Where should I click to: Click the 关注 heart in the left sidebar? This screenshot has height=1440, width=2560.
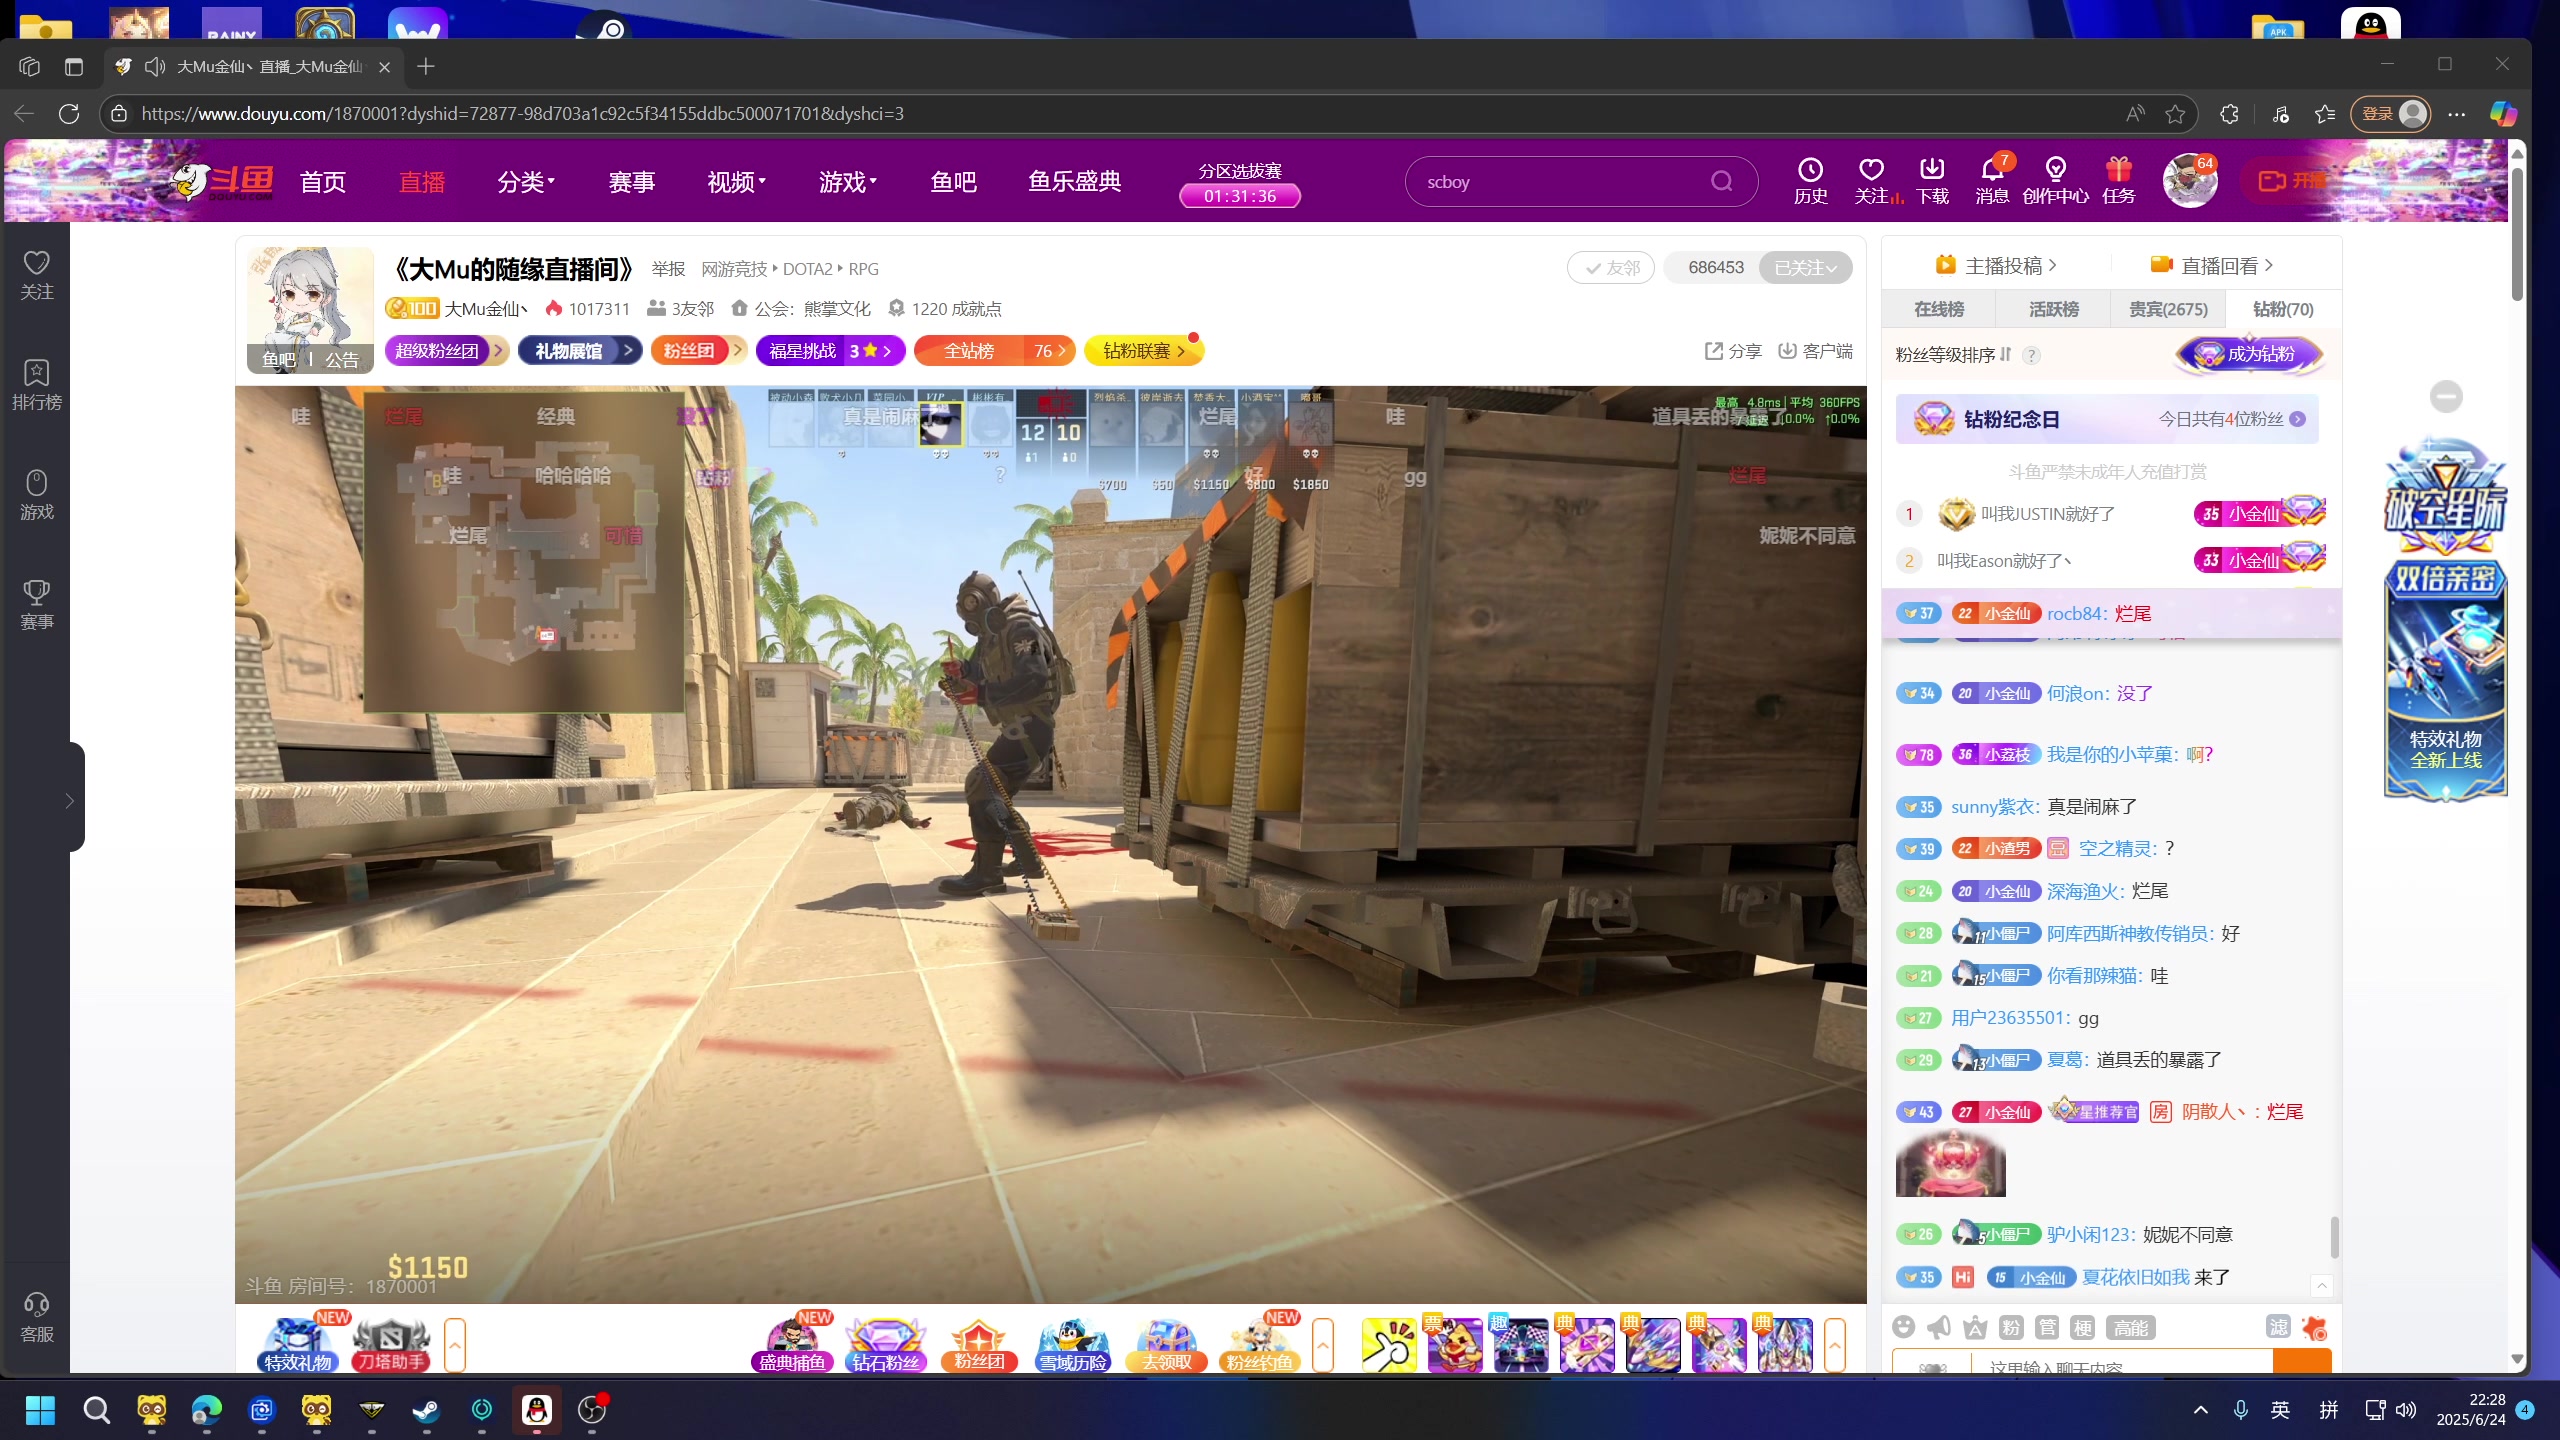(37, 275)
